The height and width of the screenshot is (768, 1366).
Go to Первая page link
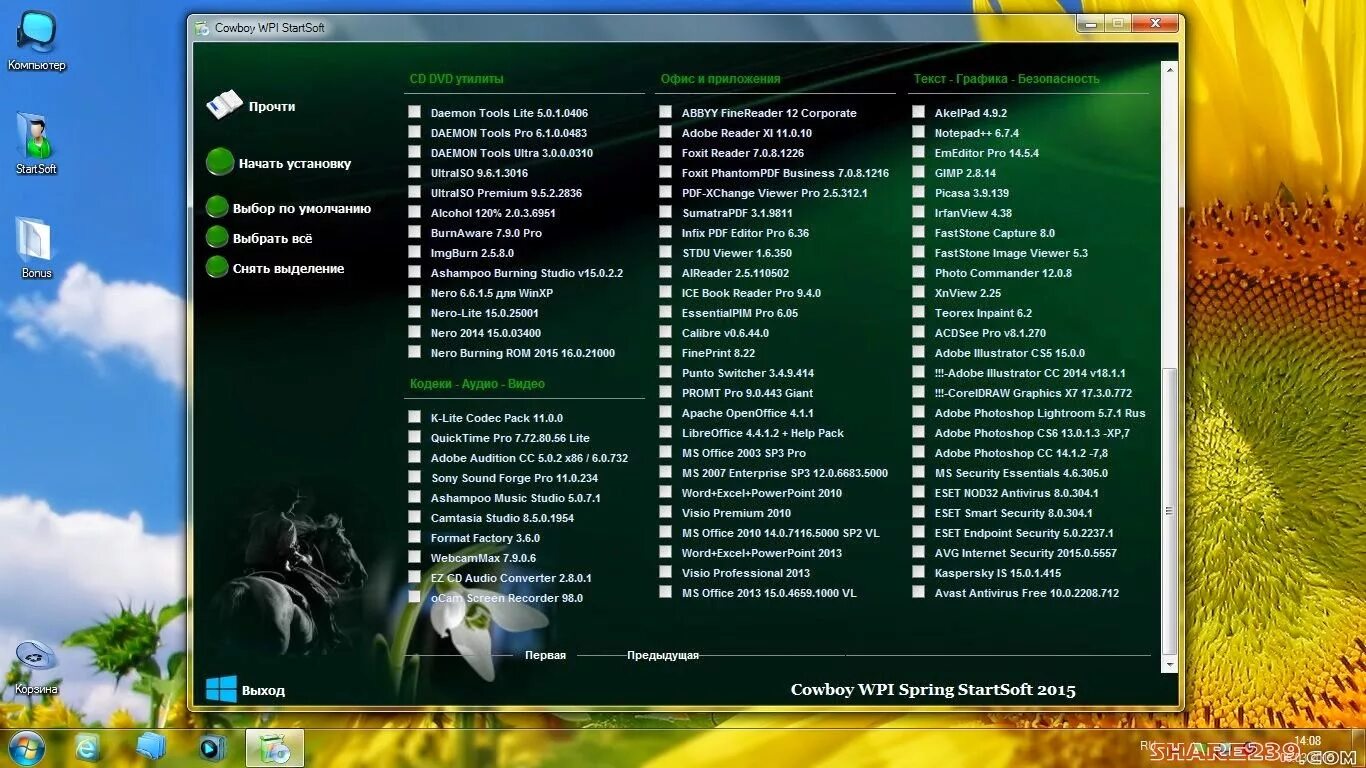[545, 655]
